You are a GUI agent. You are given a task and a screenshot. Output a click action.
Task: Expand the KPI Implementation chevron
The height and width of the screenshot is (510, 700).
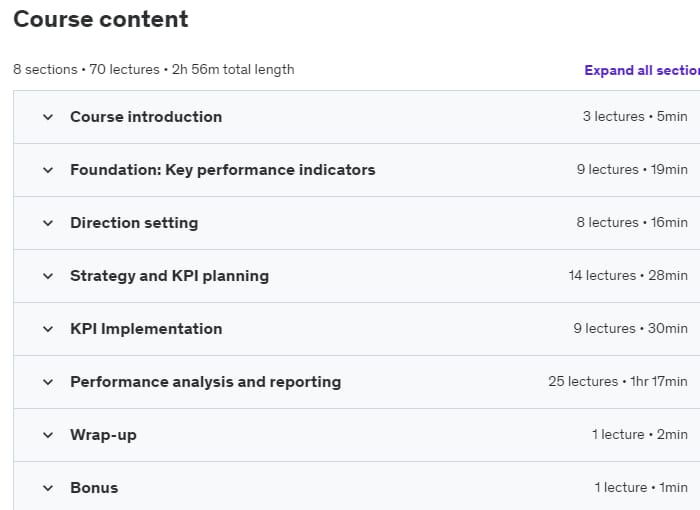(x=48, y=329)
